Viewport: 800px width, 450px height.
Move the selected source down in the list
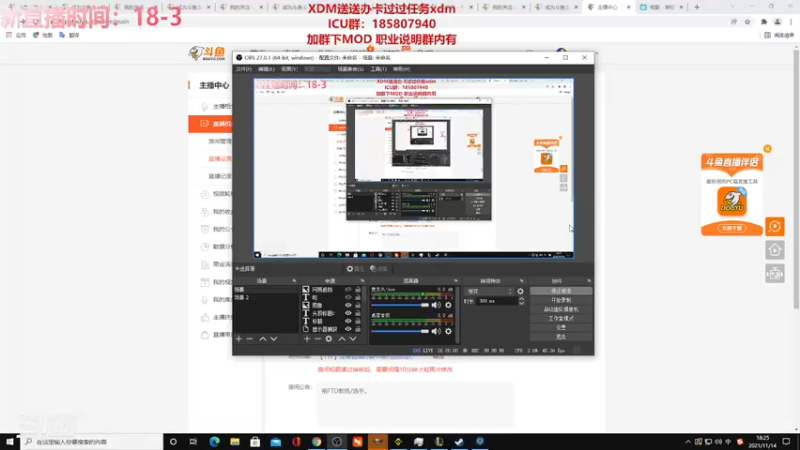point(353,339)
